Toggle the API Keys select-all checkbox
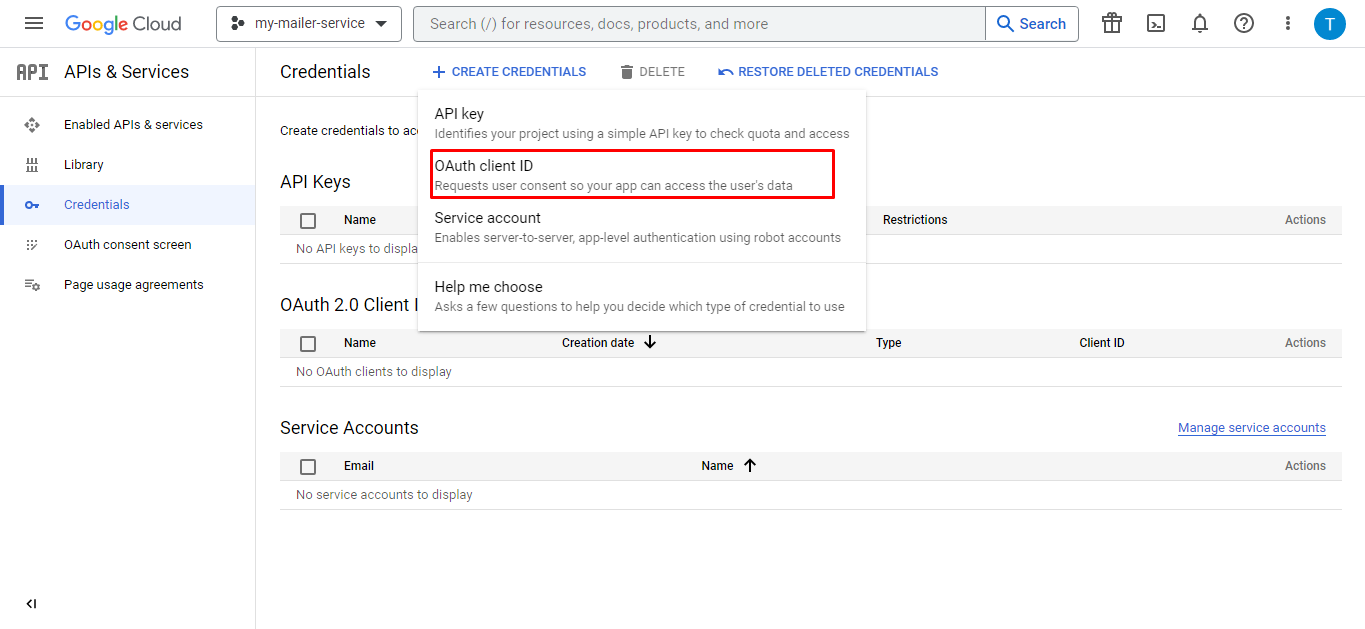This screenshot has width=1365, height=629. [x=307, y=220]
